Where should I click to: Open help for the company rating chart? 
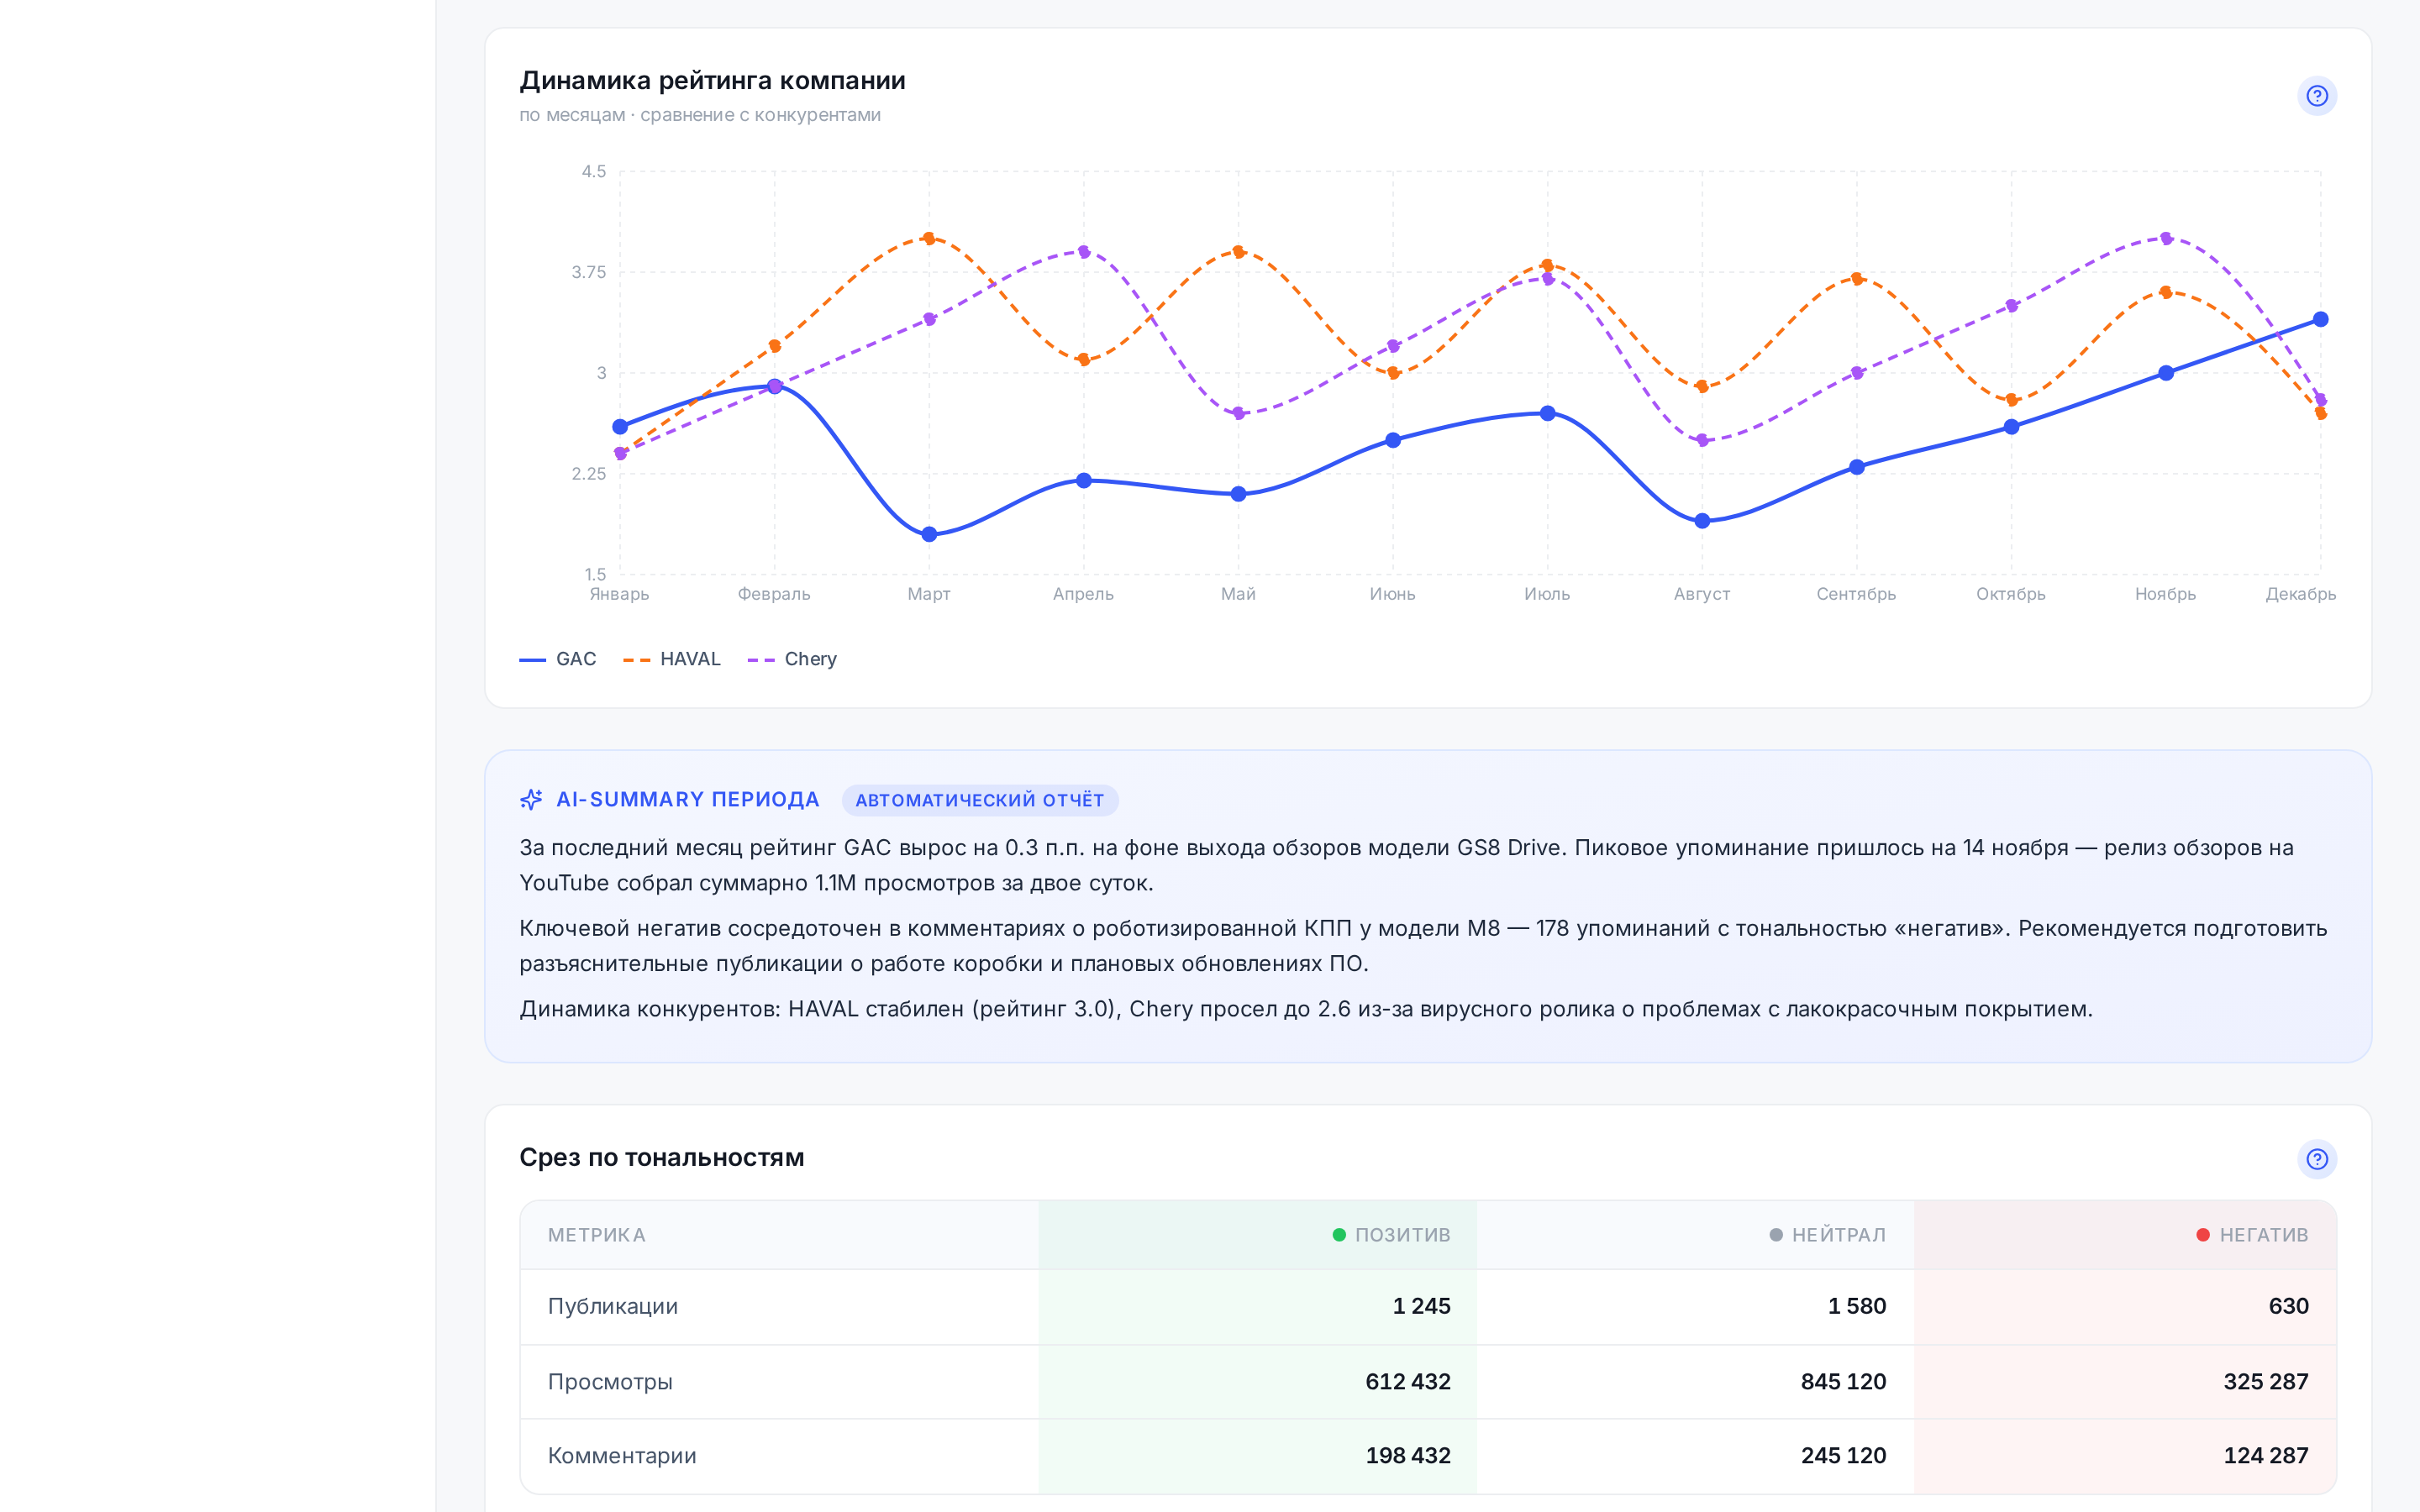coord(2316,96)
